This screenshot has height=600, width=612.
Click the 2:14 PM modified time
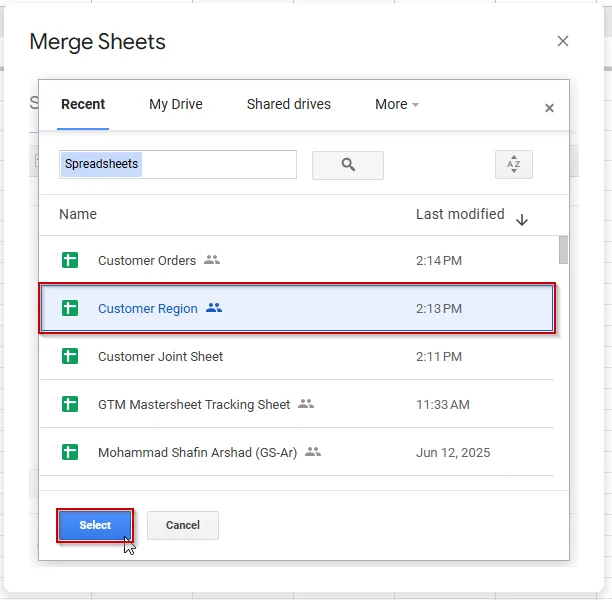(x=439, y=260)
